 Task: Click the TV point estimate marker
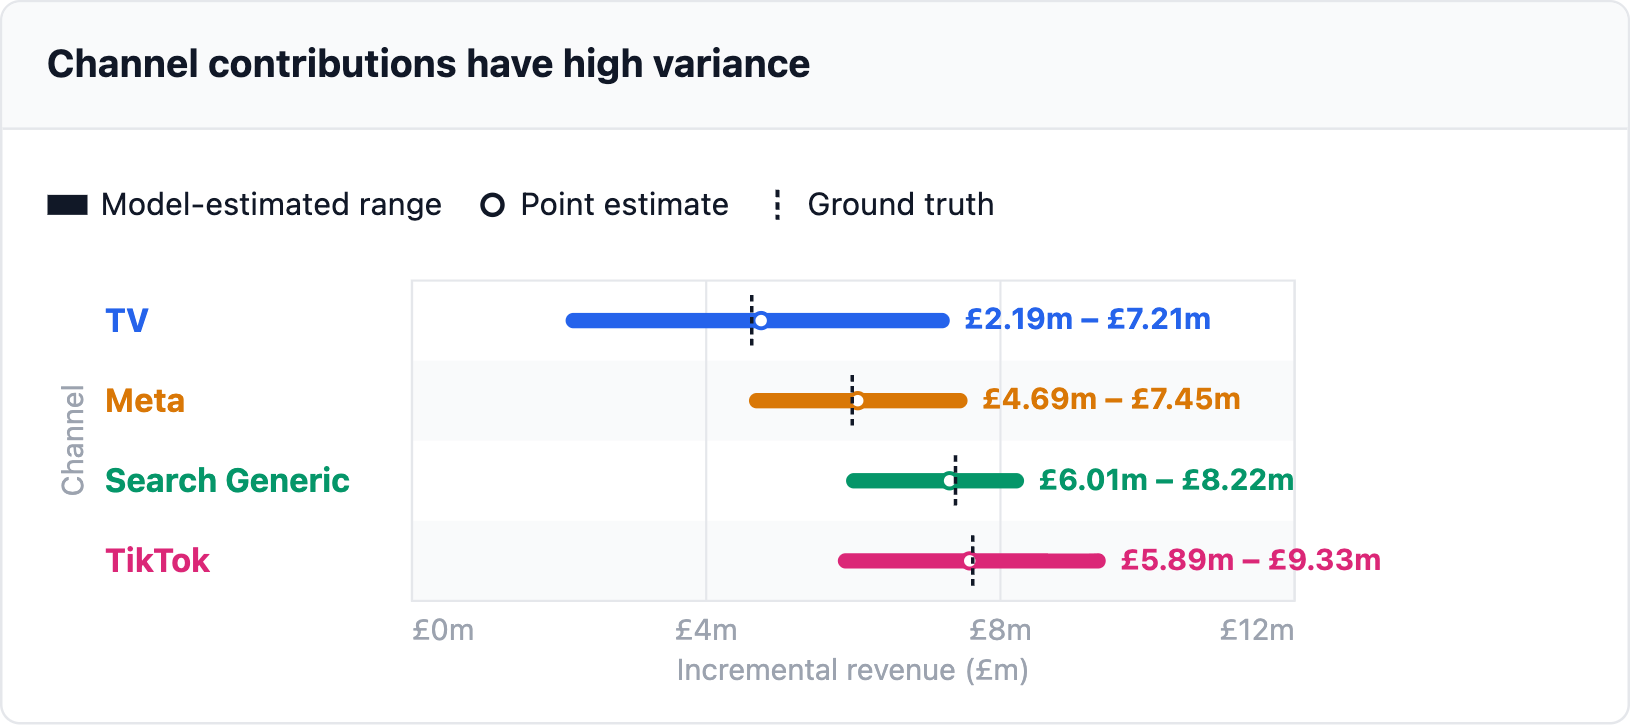click(761, 321)
